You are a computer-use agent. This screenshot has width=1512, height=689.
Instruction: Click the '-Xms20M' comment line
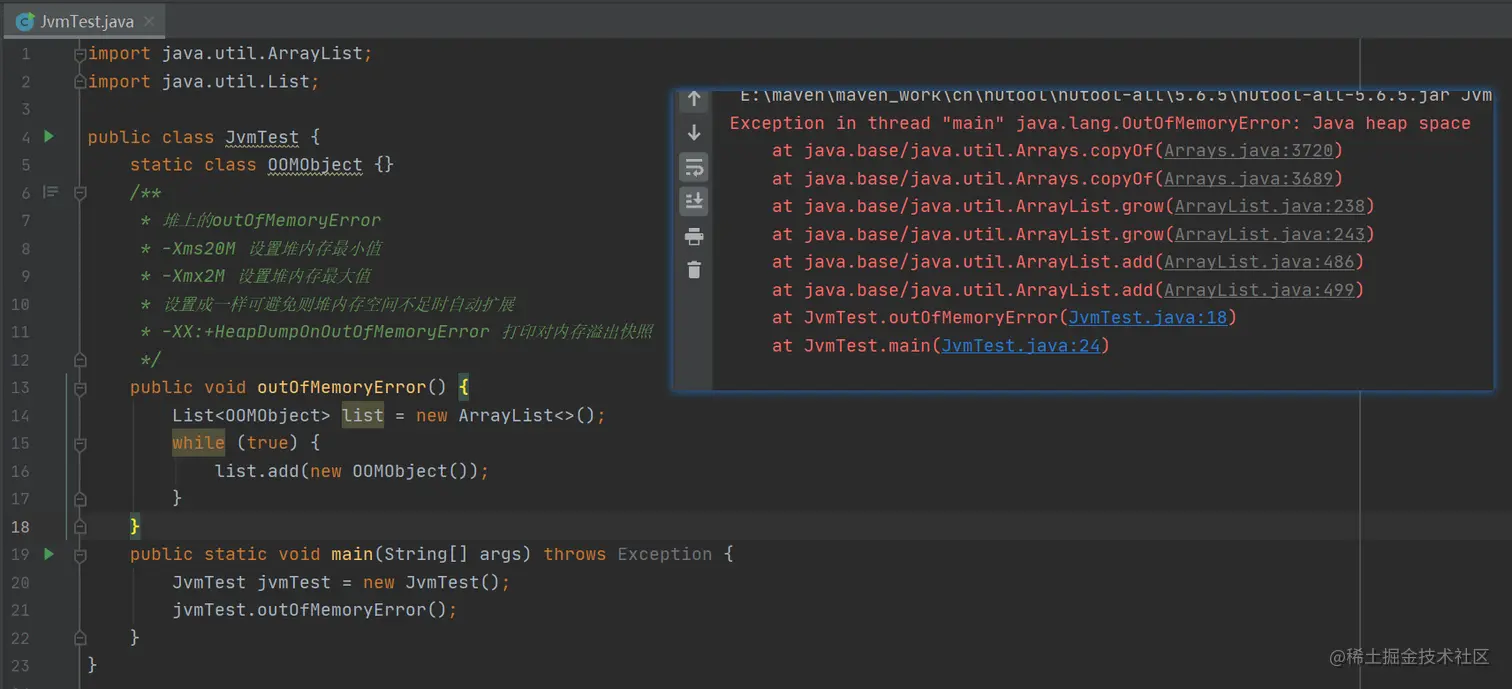261,248
